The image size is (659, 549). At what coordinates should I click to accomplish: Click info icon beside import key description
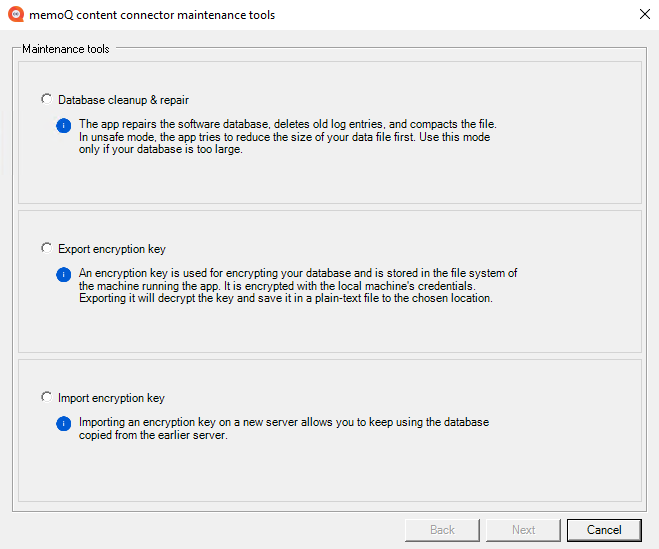click(63, 423)
